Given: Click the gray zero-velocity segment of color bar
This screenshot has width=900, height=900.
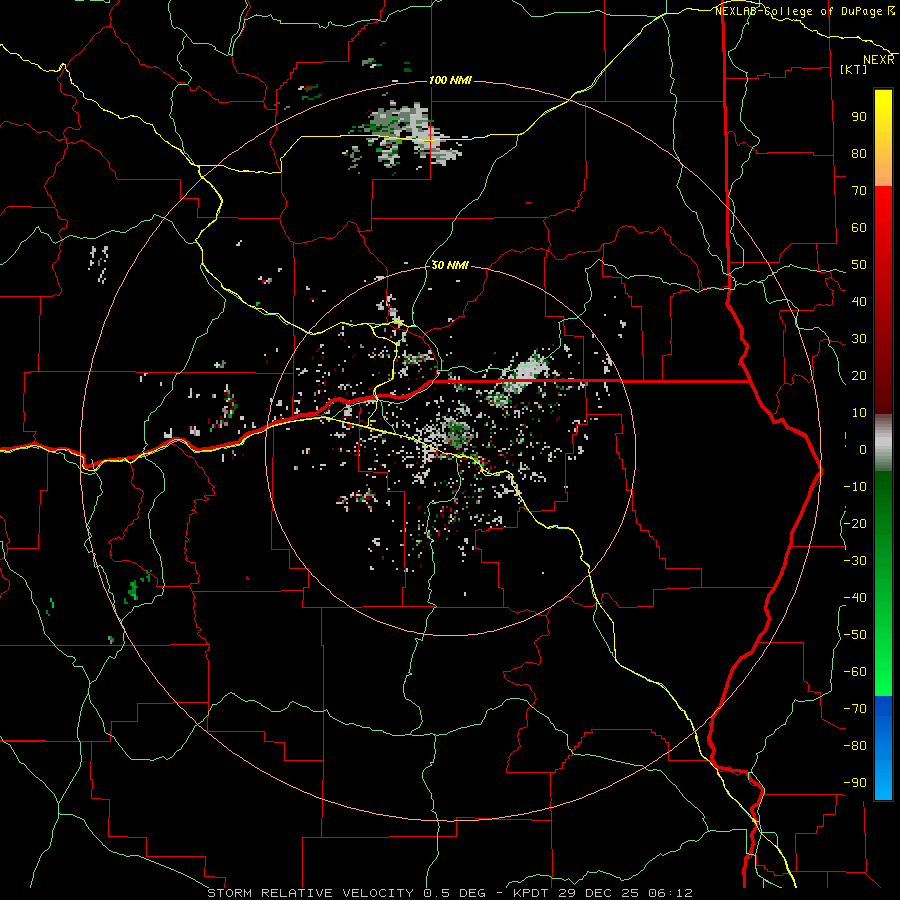Looking at the screenshot, I should 883,443.
